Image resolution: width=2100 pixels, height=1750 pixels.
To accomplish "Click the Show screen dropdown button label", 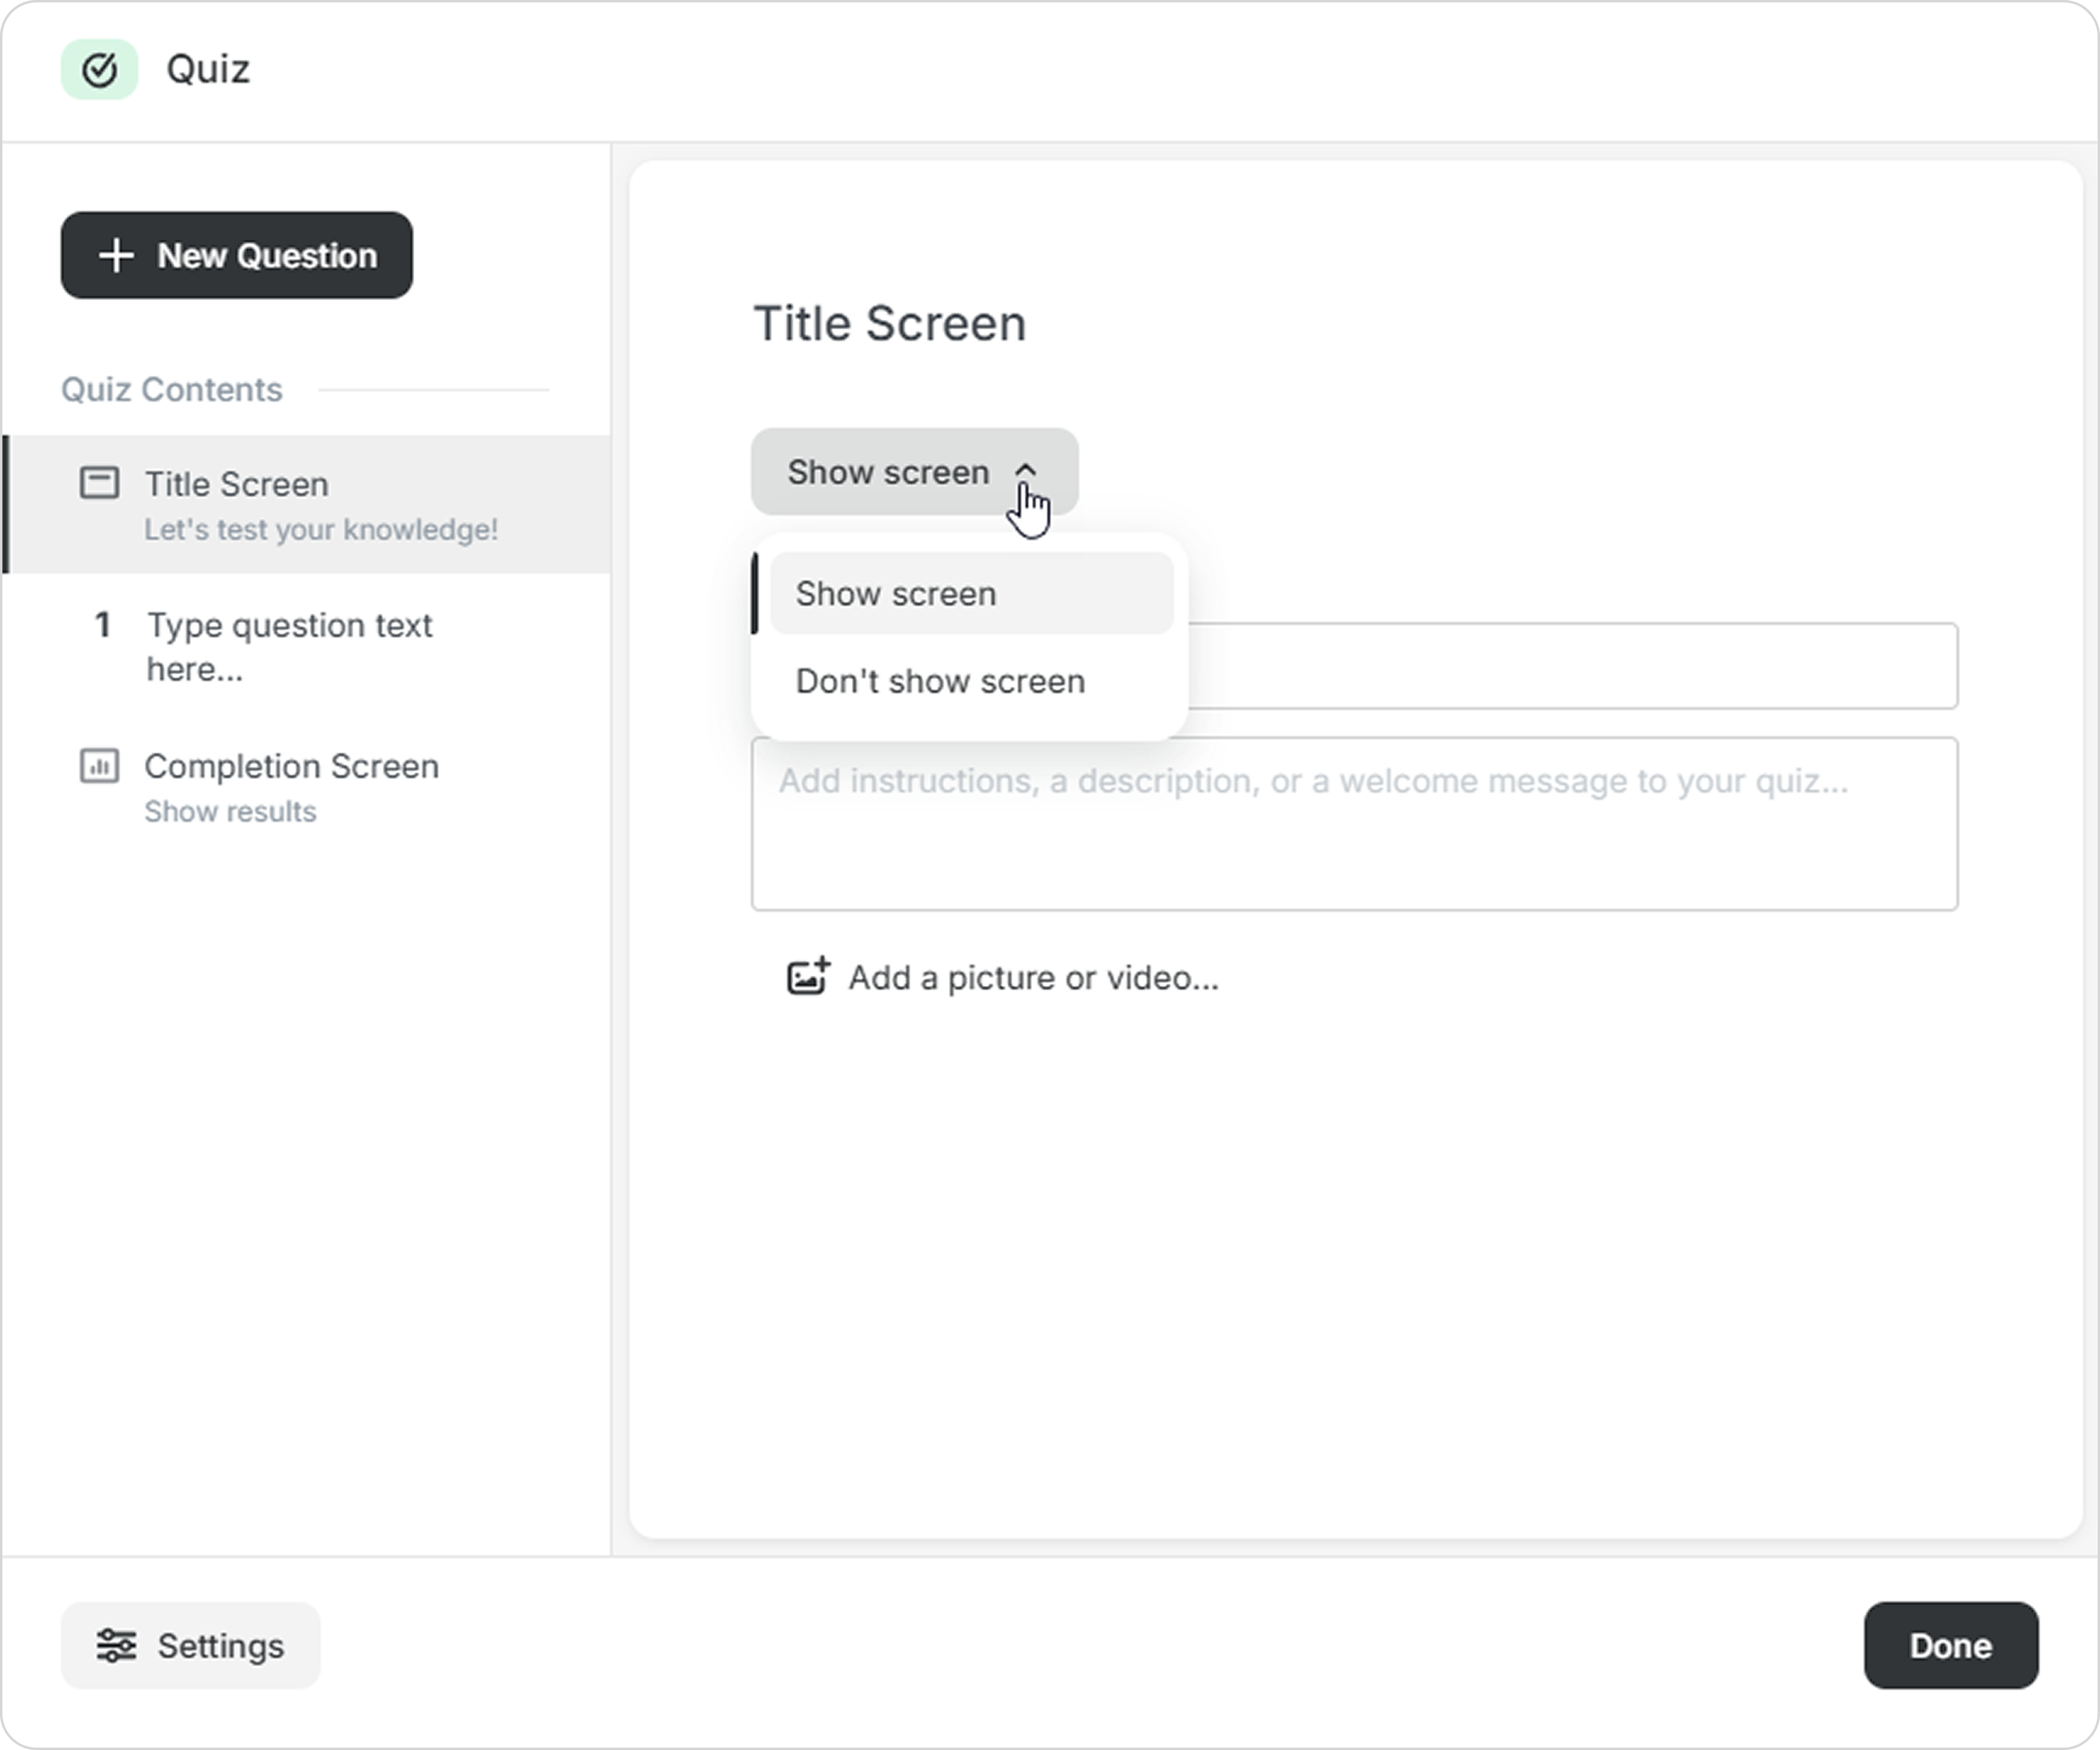I will tap(888, 471).
